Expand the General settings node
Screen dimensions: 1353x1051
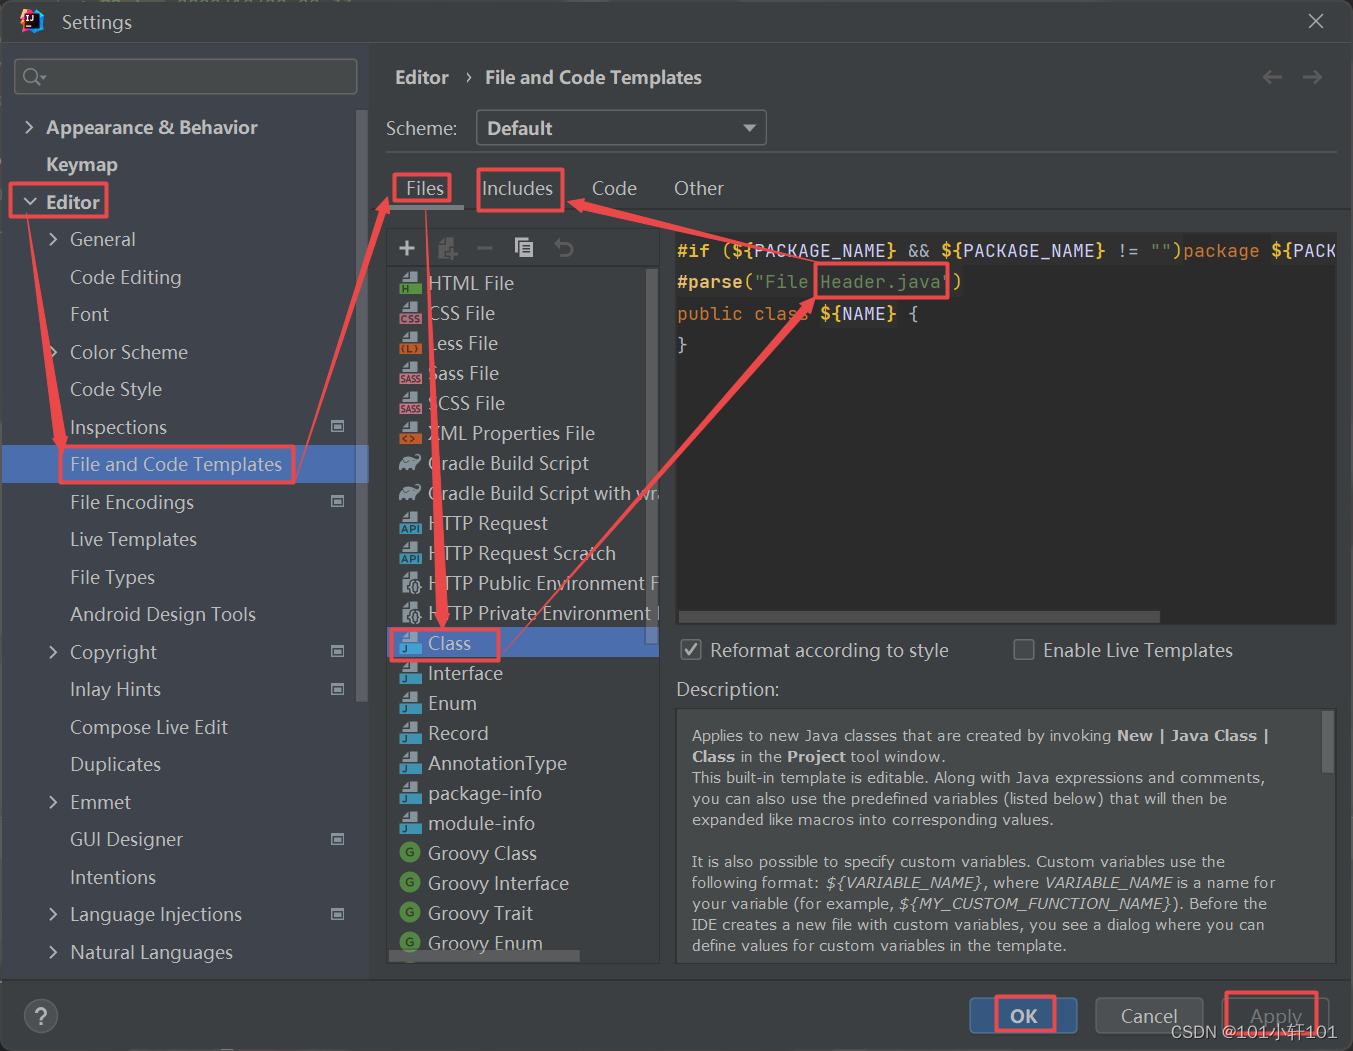tap(54, 239)
